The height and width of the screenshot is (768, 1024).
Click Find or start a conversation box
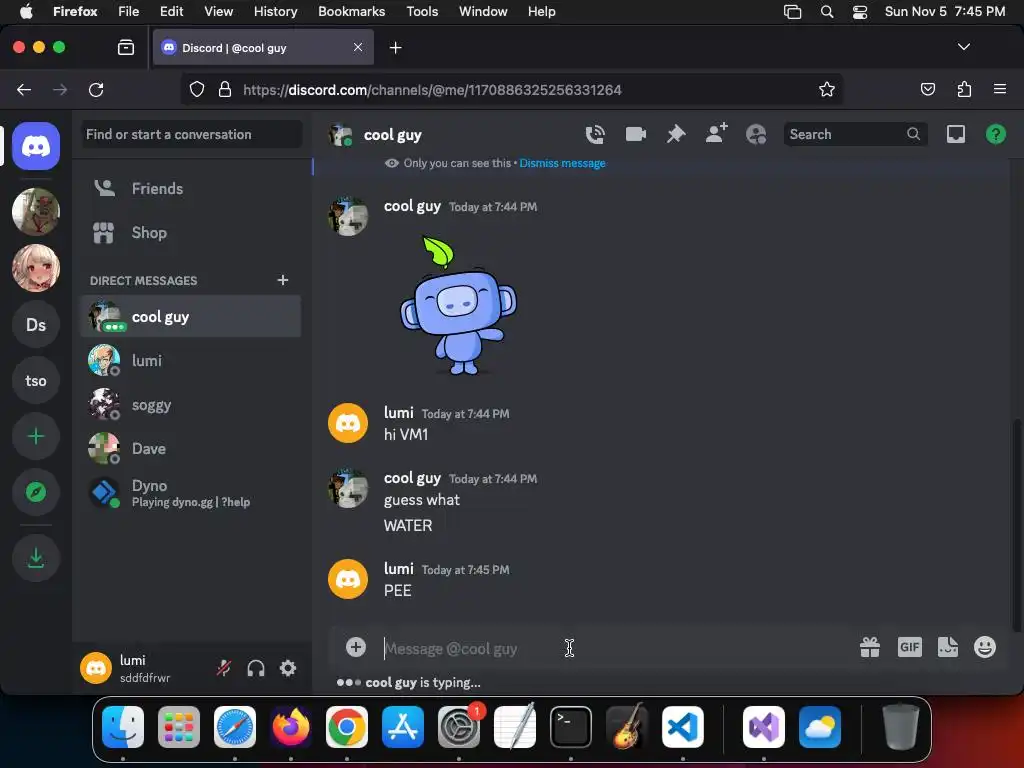tap(191, 135)
